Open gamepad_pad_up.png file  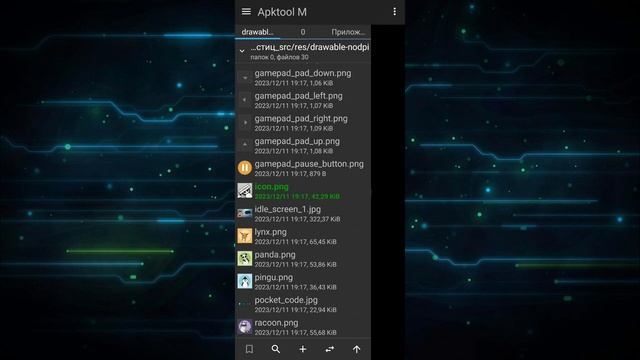(303, 145)
